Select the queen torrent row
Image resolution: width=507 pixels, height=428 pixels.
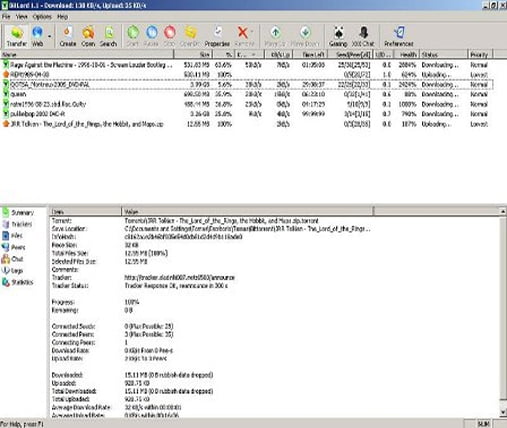[247, 94]
